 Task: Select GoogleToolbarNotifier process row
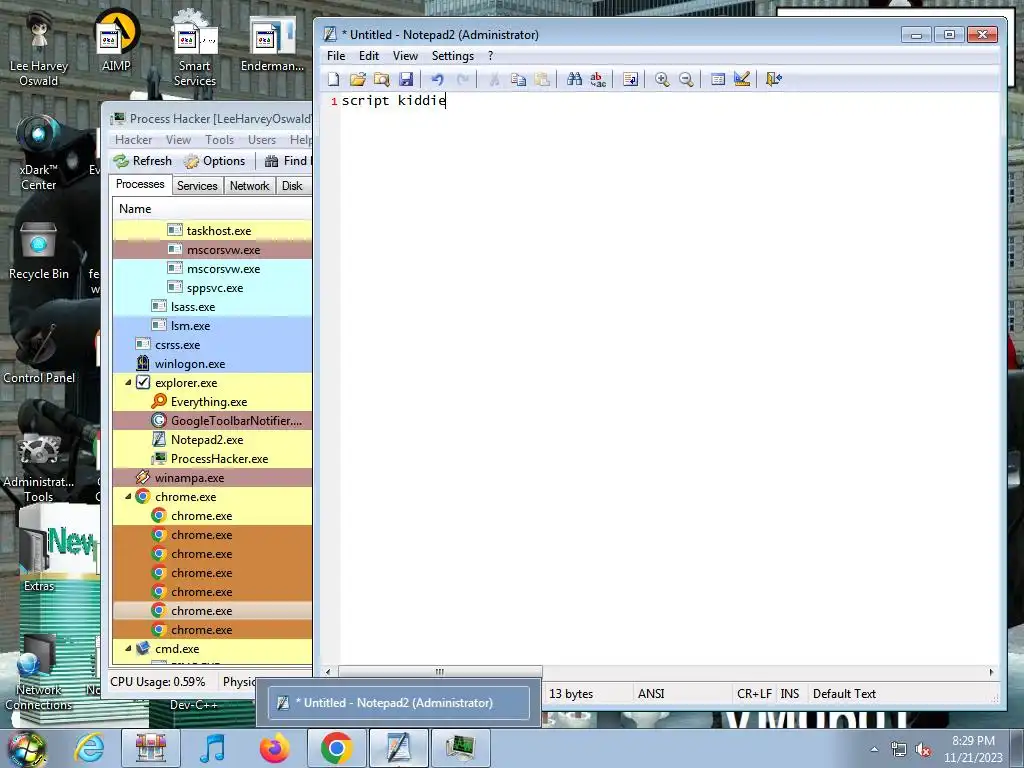[212, 421]
